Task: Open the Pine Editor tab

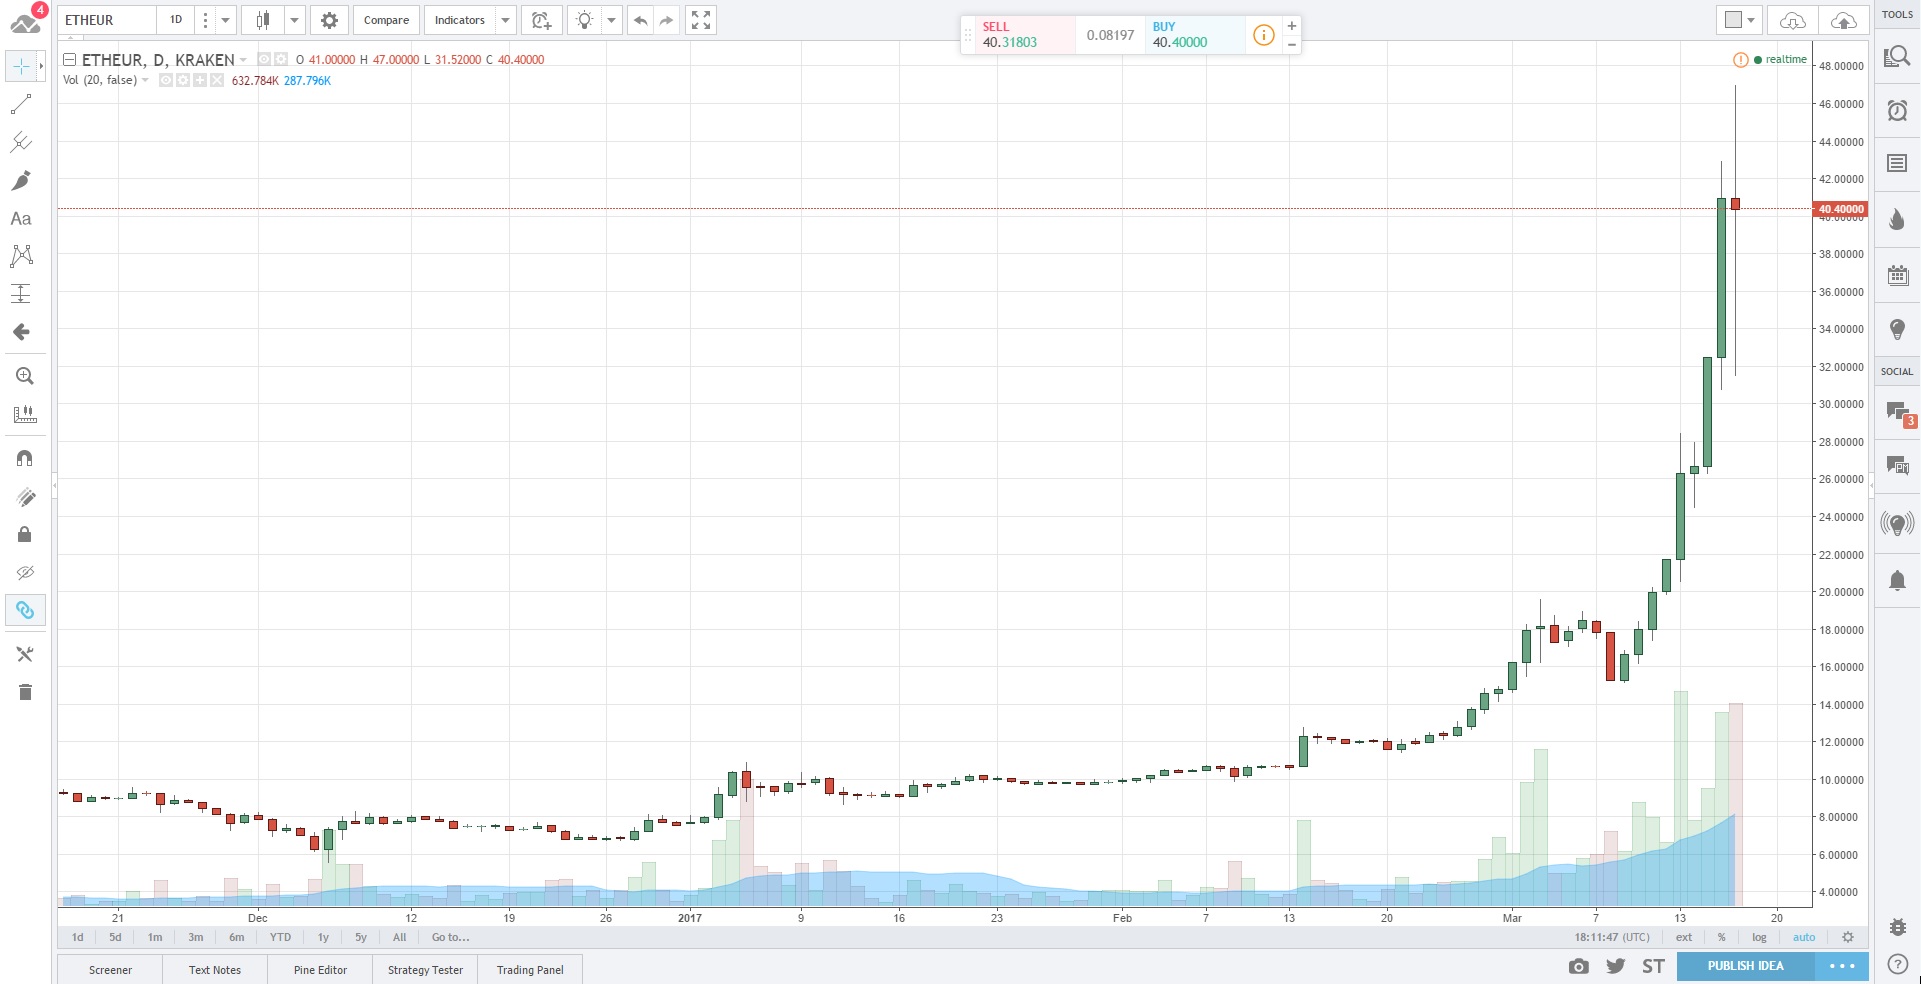Action: [321, 970]
